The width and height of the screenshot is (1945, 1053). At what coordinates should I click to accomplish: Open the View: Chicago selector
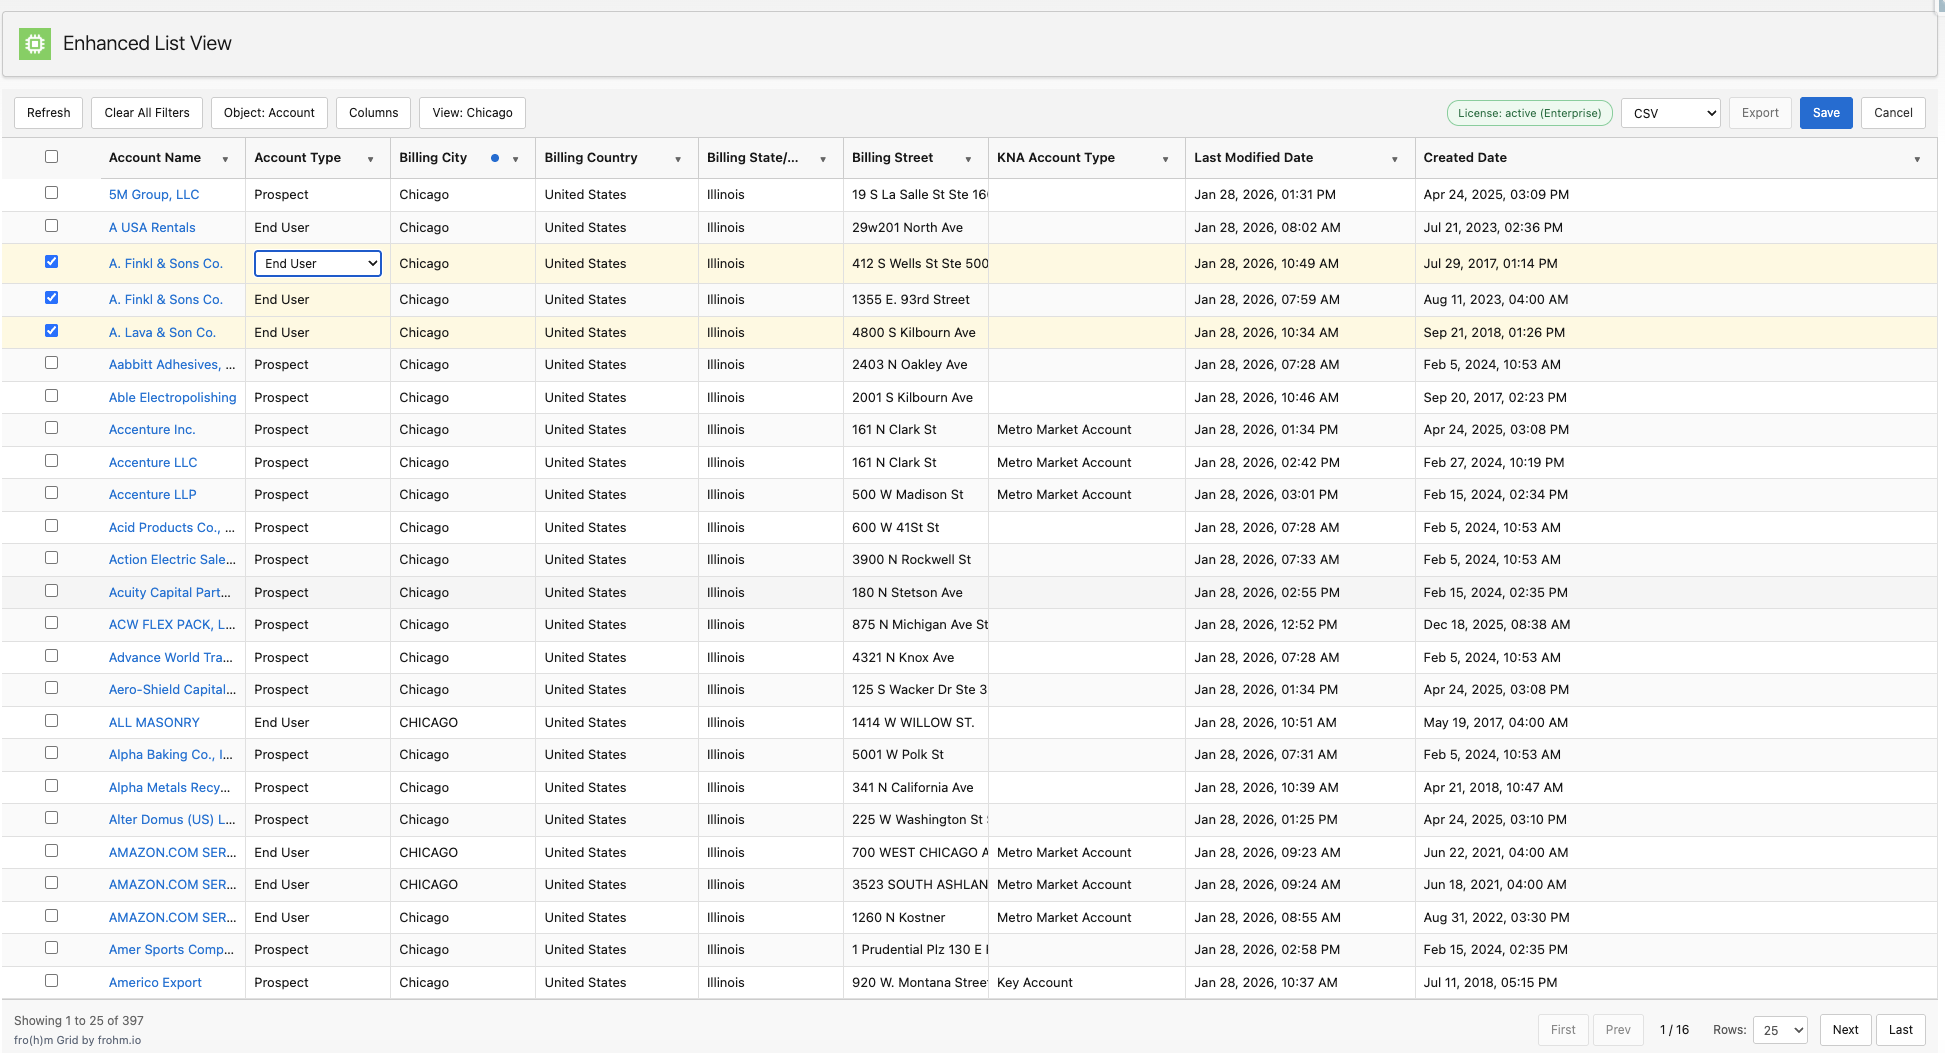pos(471,112)
